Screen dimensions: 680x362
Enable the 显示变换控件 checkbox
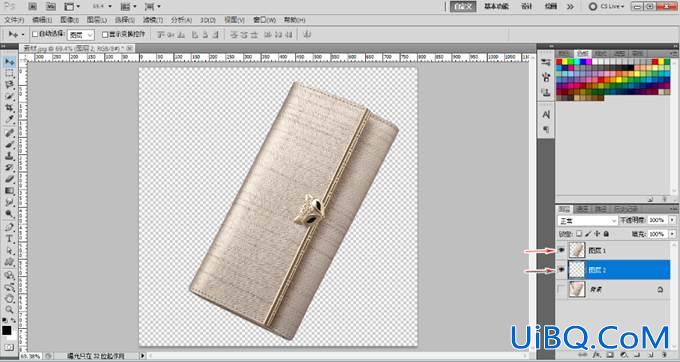pos(105,34)
